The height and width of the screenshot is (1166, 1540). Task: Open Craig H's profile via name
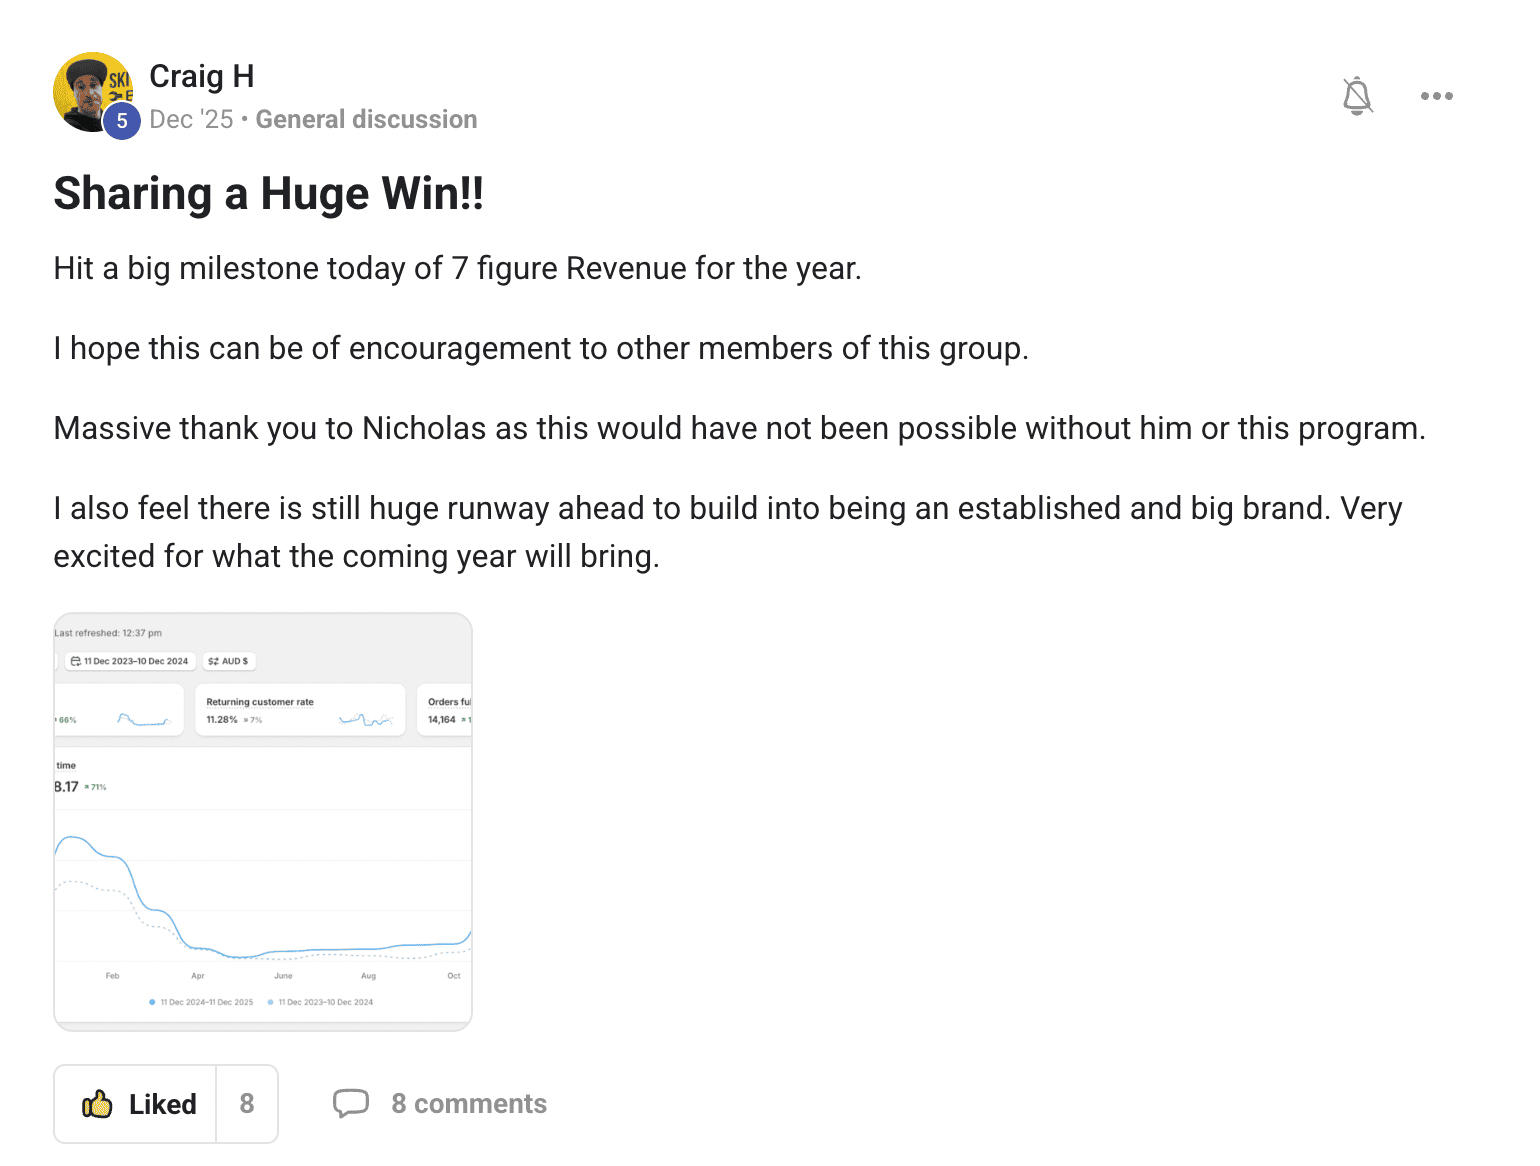point(201,76)
